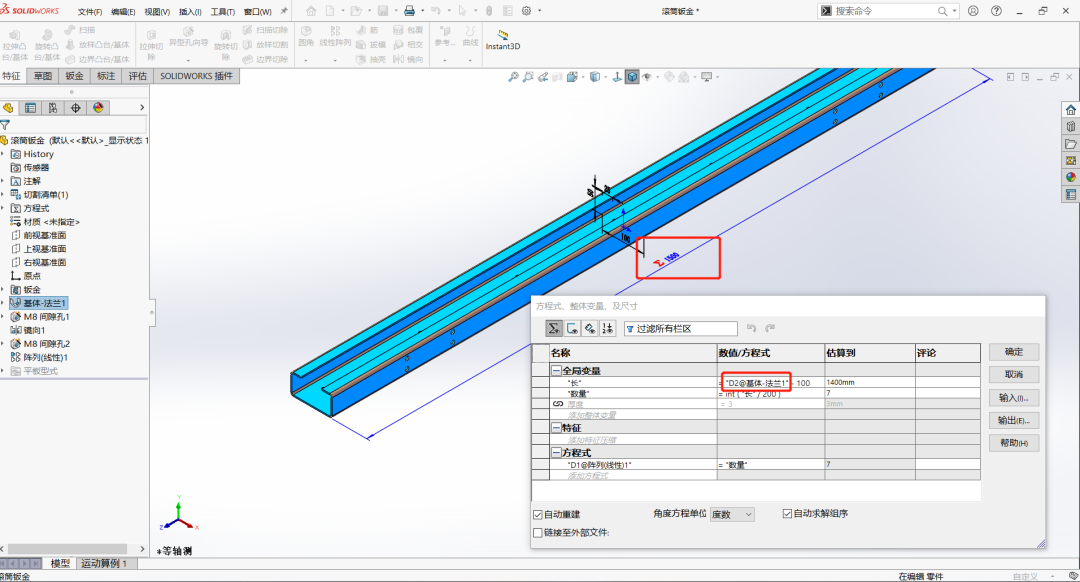Toggle the 自动求解组序 checkbox
Image resolution: width=1080 pixels, height=582 pixels.
[787, 514]
